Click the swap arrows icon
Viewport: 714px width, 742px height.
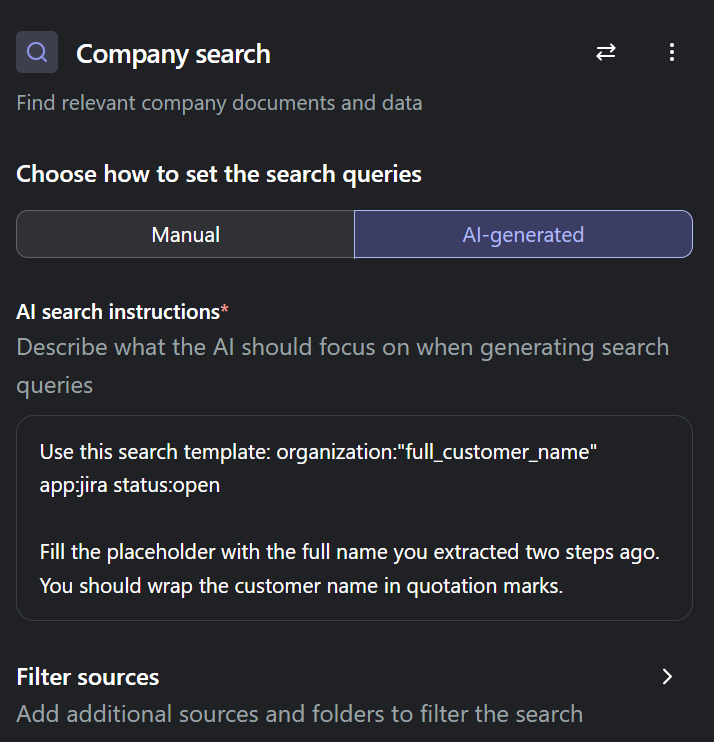point(606,52)
